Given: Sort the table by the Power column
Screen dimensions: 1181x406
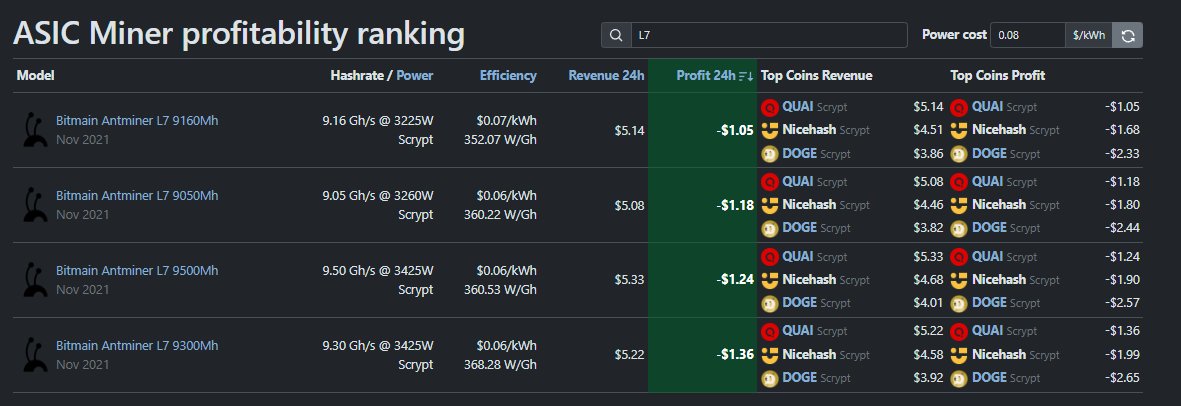Looking at the screenshot, I should click(414, 75).
